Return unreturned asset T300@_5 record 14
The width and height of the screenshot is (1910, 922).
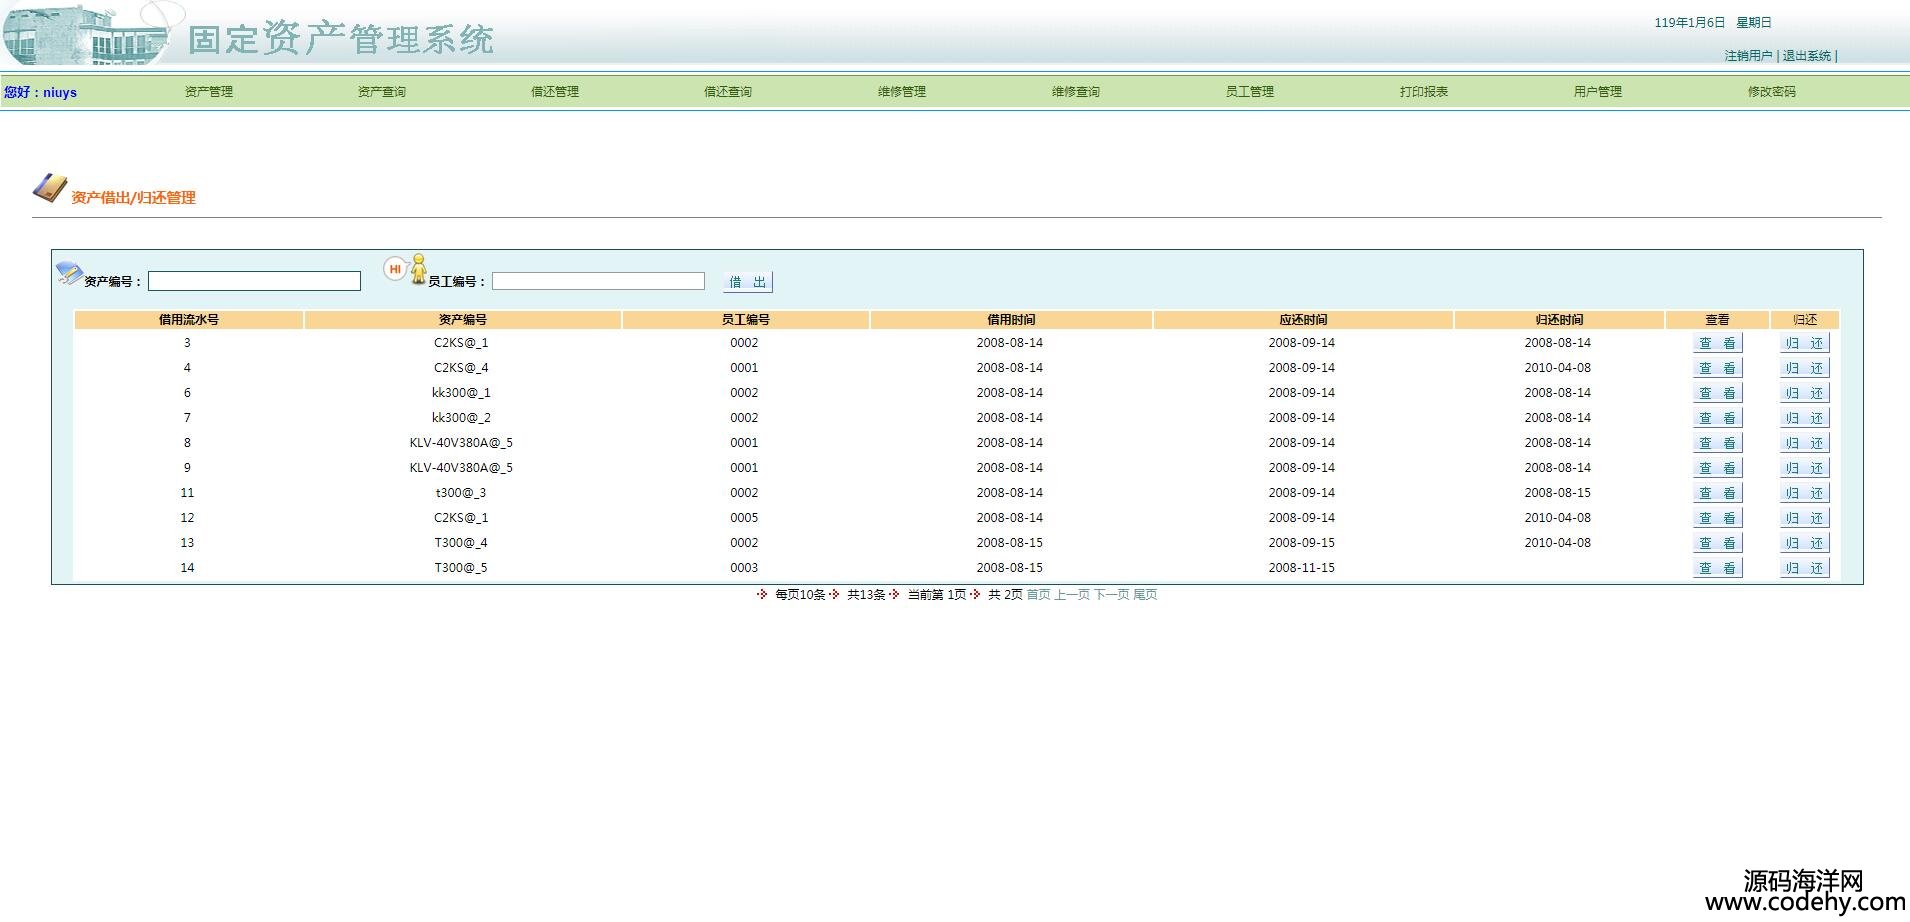(1804, 568)
